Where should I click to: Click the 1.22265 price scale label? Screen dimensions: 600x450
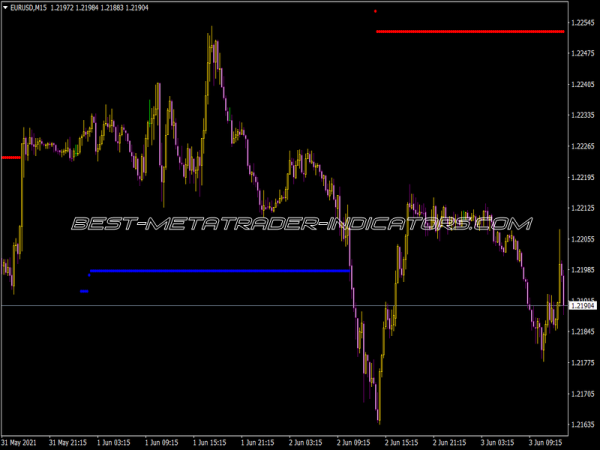pyautogui.click(x=581, y=147)
